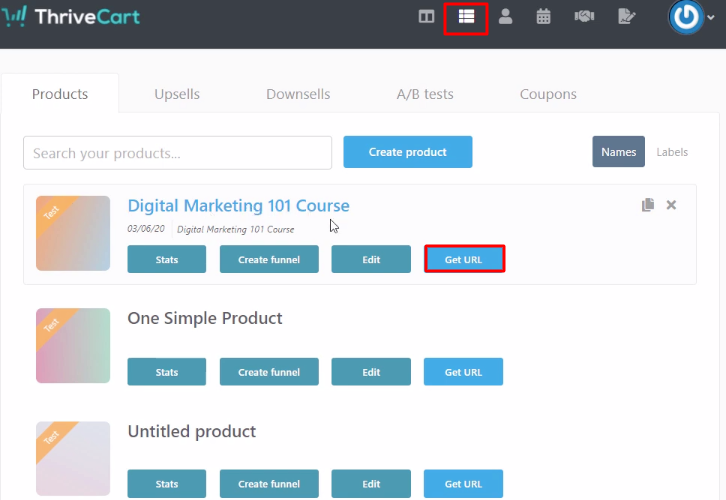Click the italic Digital Marketing 101 Course subtitle
The width and height of the screenshot is (726, 500).
pos(236,229)
